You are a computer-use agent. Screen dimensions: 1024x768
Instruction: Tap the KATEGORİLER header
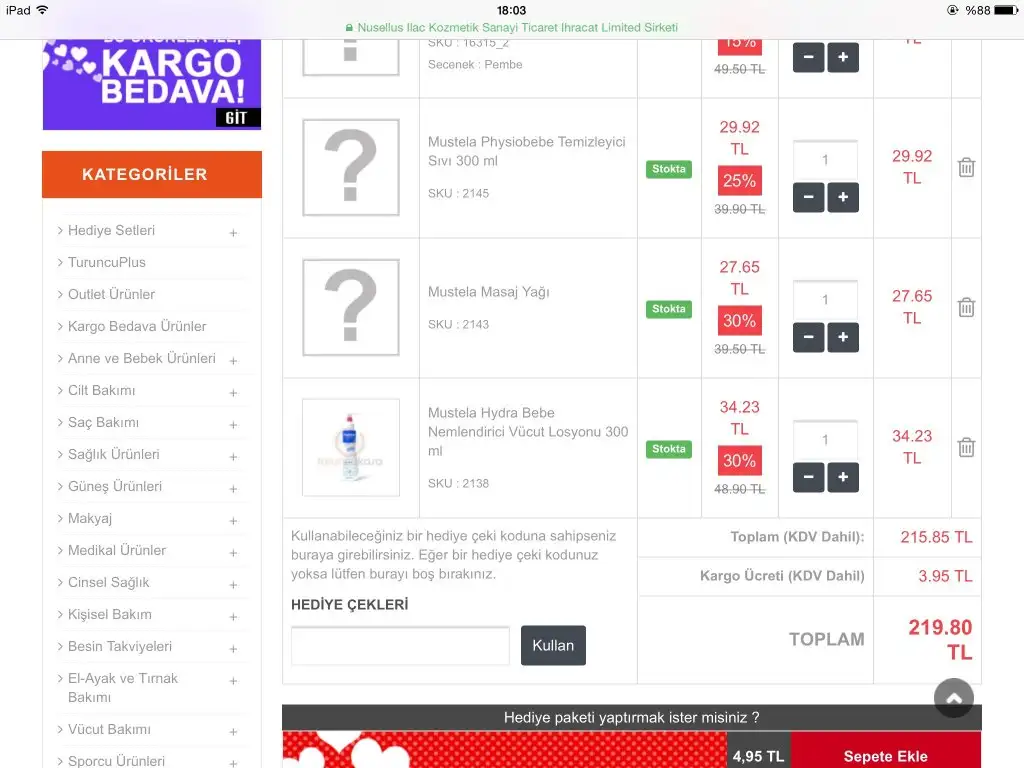pyautogui.click(x=152, y=174)
